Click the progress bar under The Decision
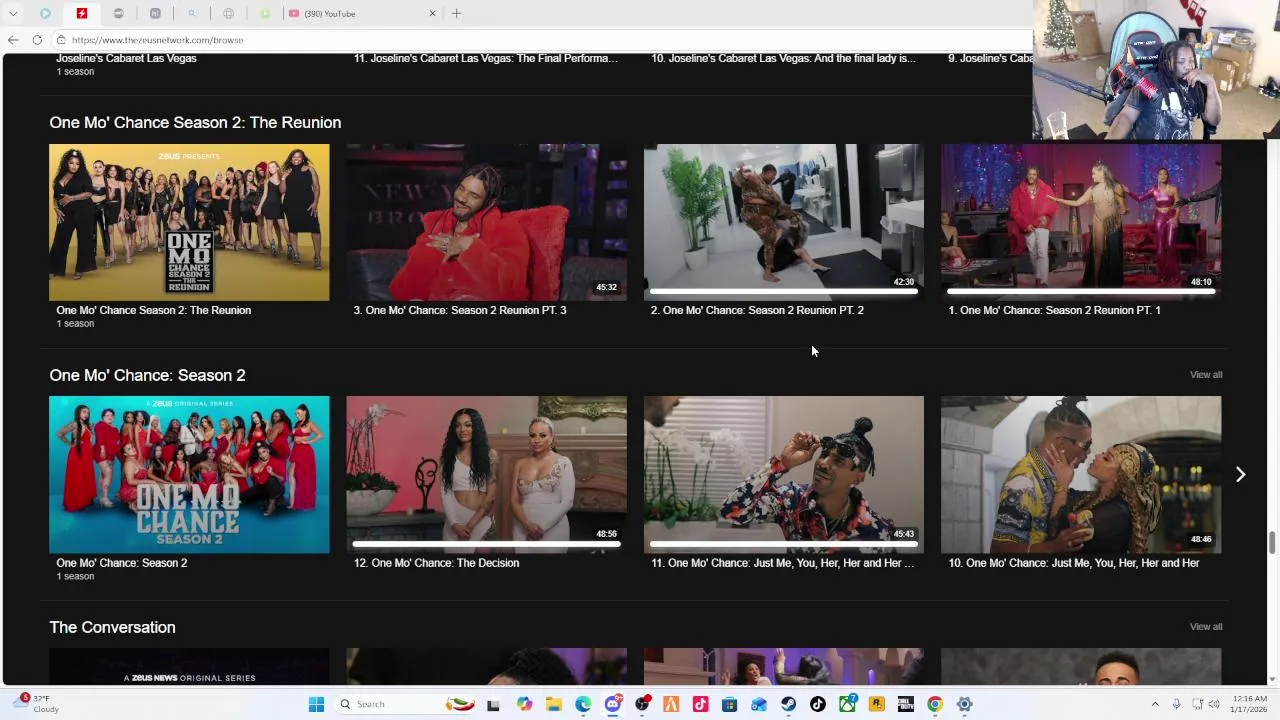Image resolution: width=1280 pixels, height=720 pixels. [486, 544]
